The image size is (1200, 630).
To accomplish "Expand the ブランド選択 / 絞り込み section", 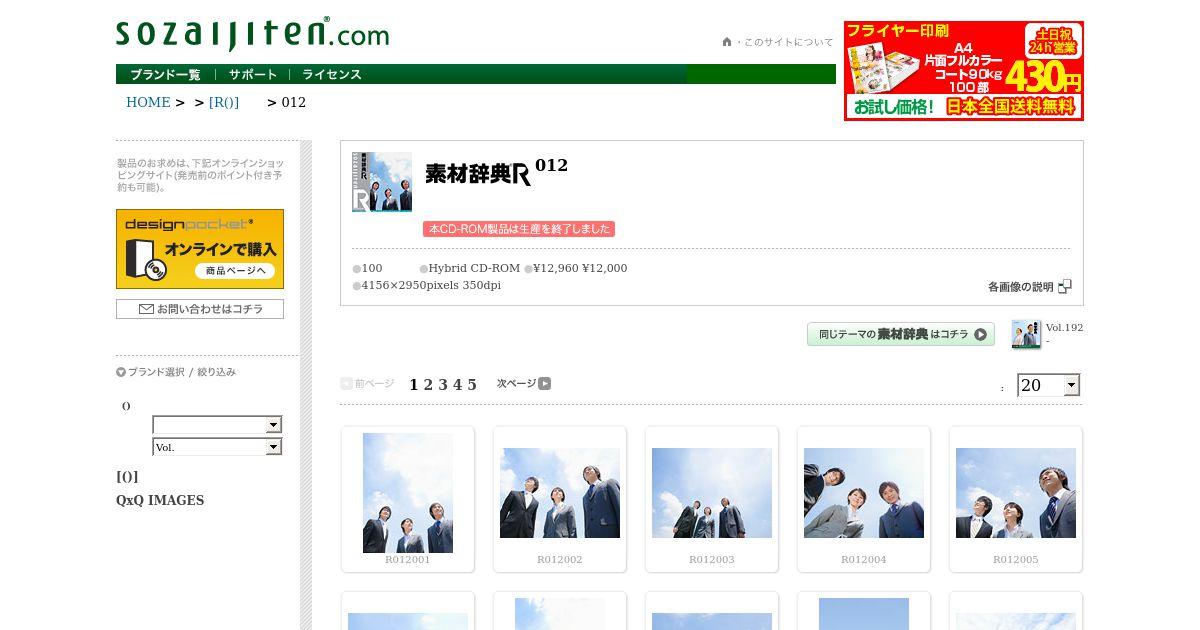I will tap(176, 372).
